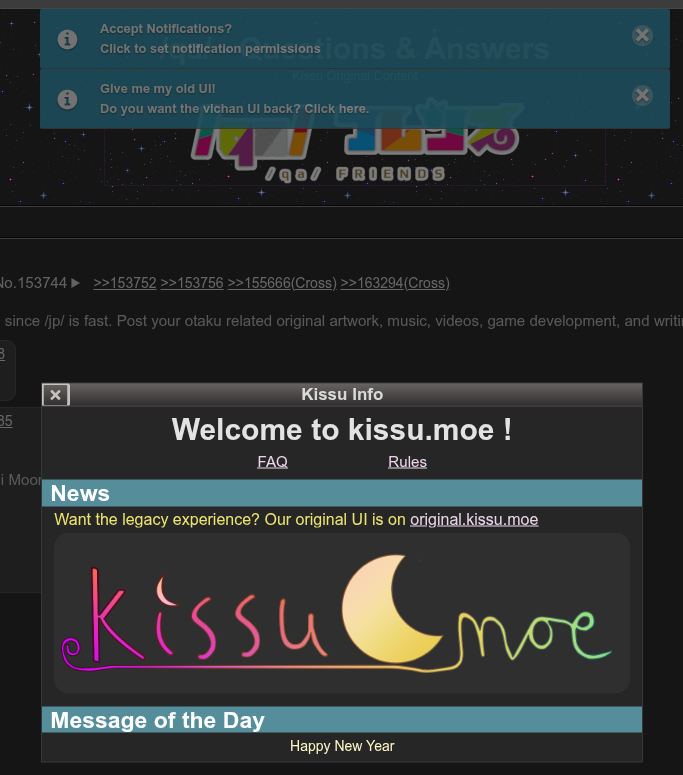Click 'Do you want the vichan UI back?' message
The image size is (683, 775).
tap(234, 109)
